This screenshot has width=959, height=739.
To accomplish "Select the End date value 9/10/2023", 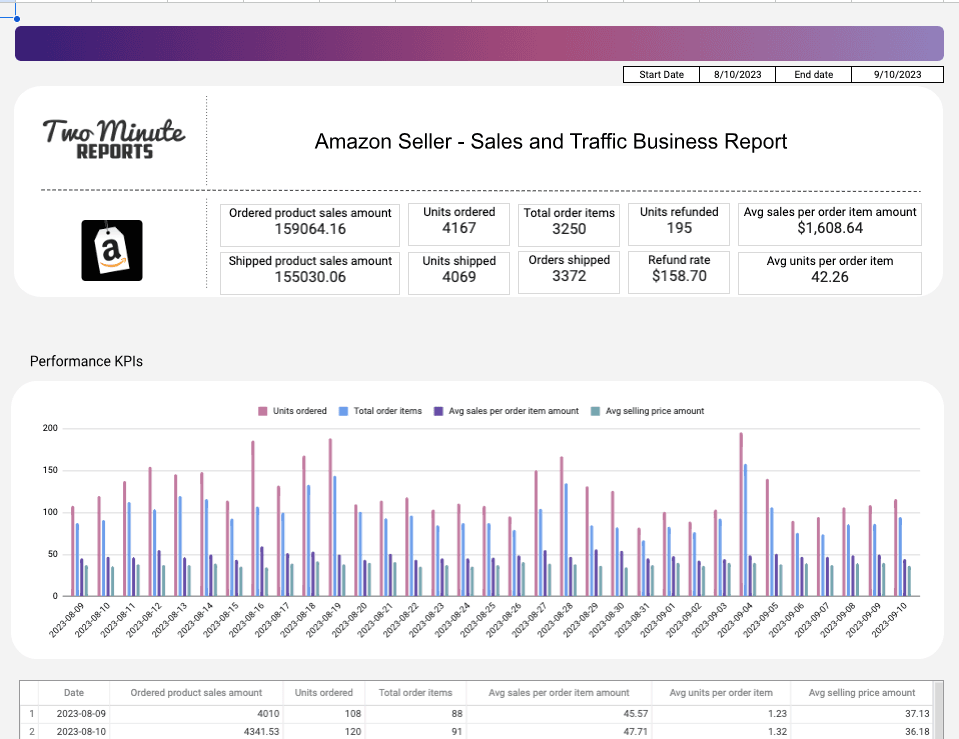I will pyautogui.click(x=897, y=75).
